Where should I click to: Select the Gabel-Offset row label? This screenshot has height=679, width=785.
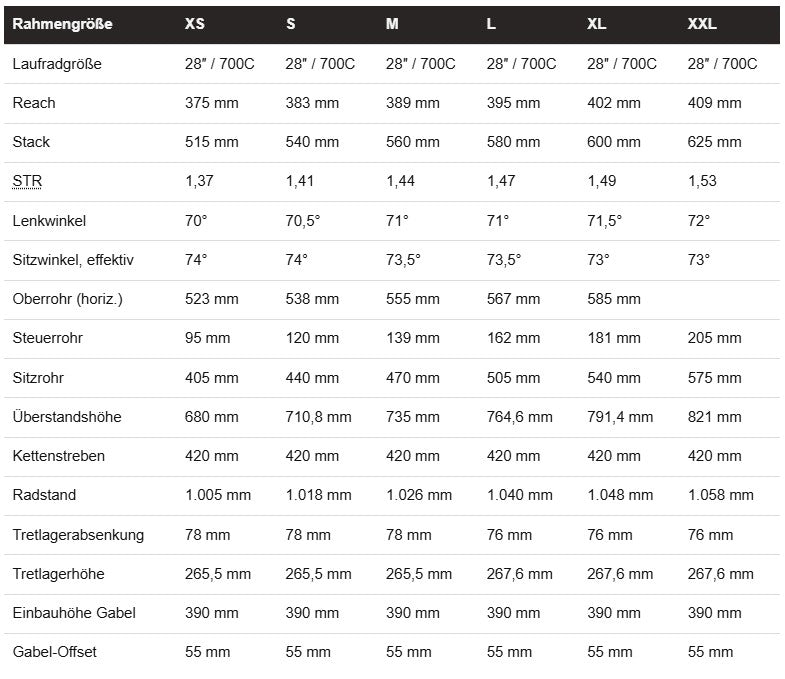54,652
